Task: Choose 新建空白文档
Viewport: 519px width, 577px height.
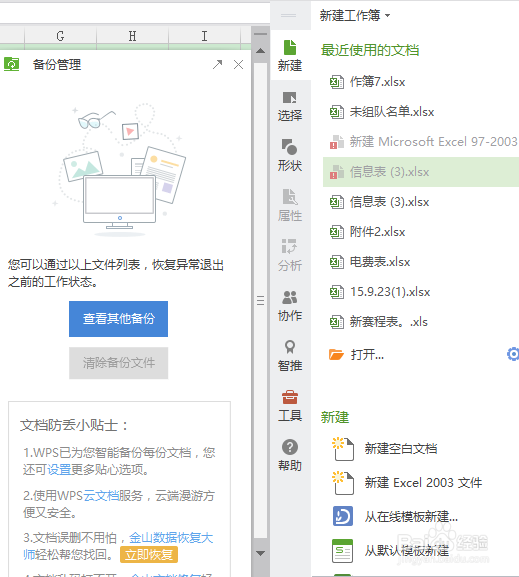Action: [x=401, y=449]
